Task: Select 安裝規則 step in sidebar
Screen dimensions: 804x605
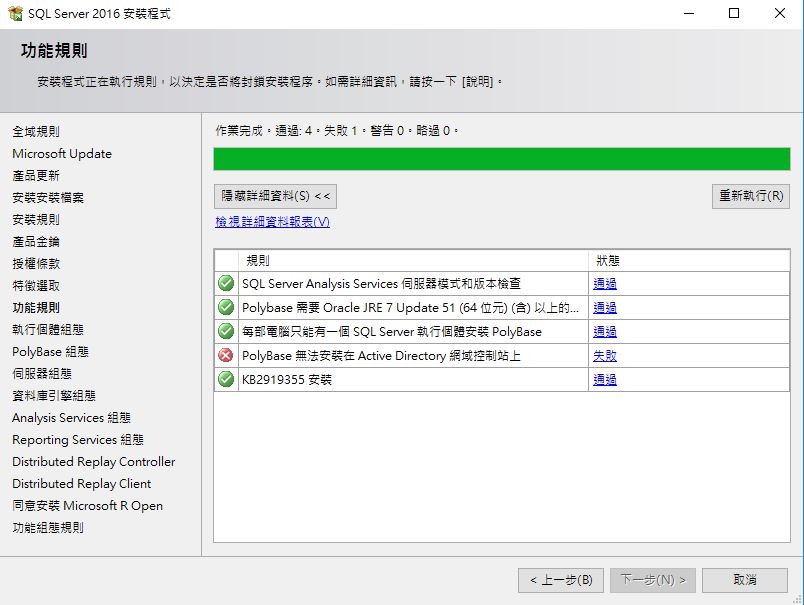Action: pos(36,220)
